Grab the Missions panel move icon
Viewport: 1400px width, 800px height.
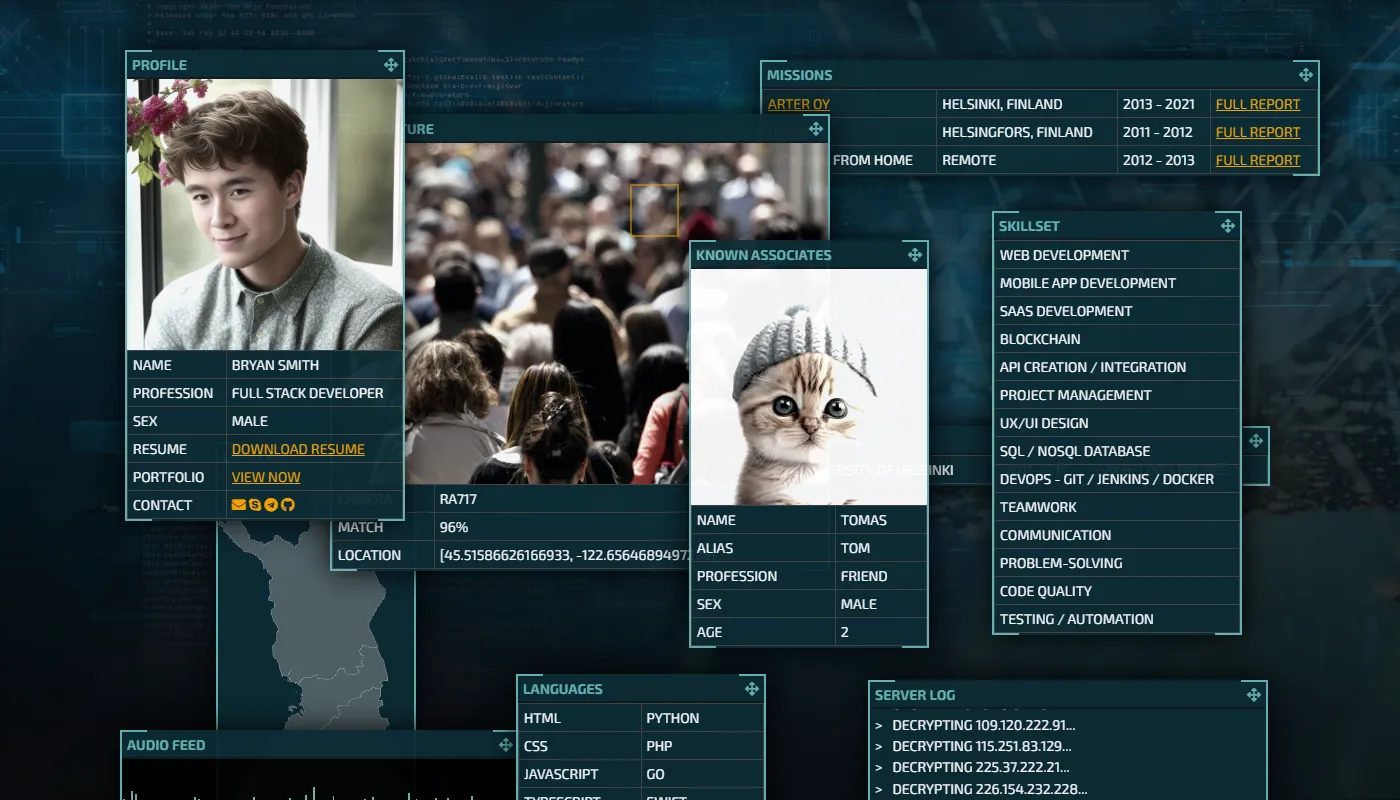click(x=1305, y=75)
